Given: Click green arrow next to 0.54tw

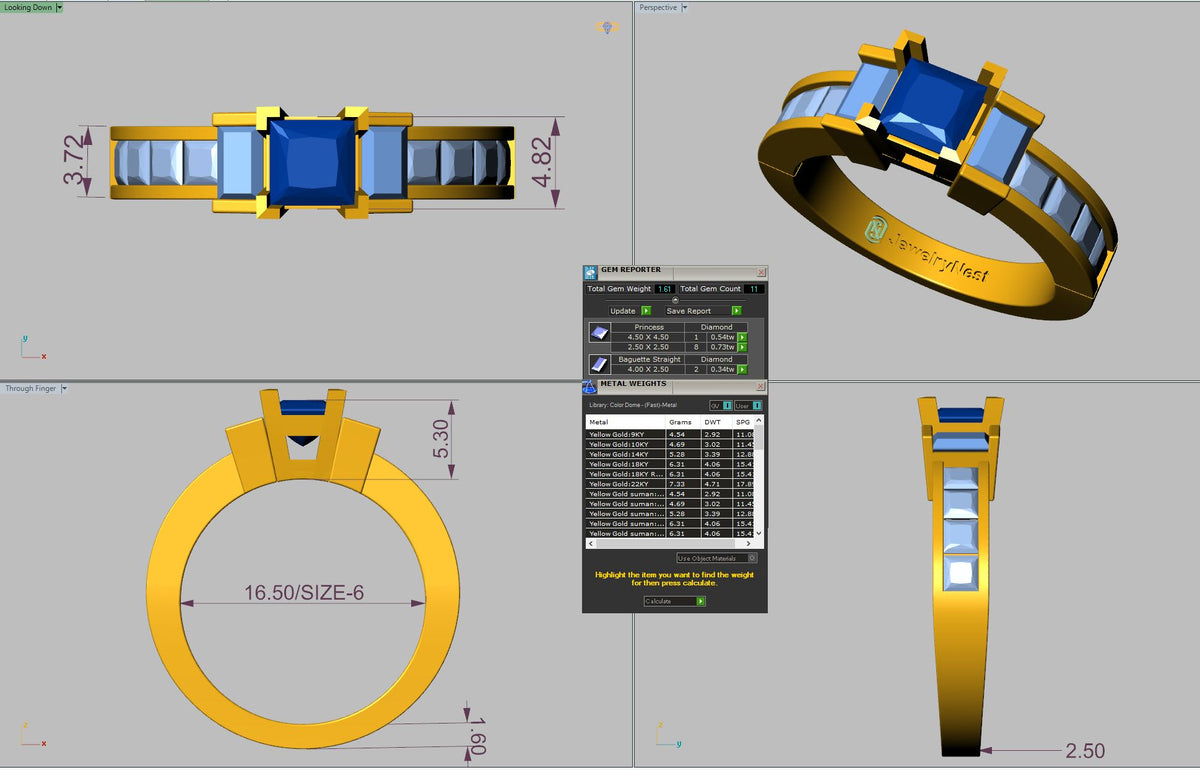Looking at the screenshot, I should click(742, 338).
